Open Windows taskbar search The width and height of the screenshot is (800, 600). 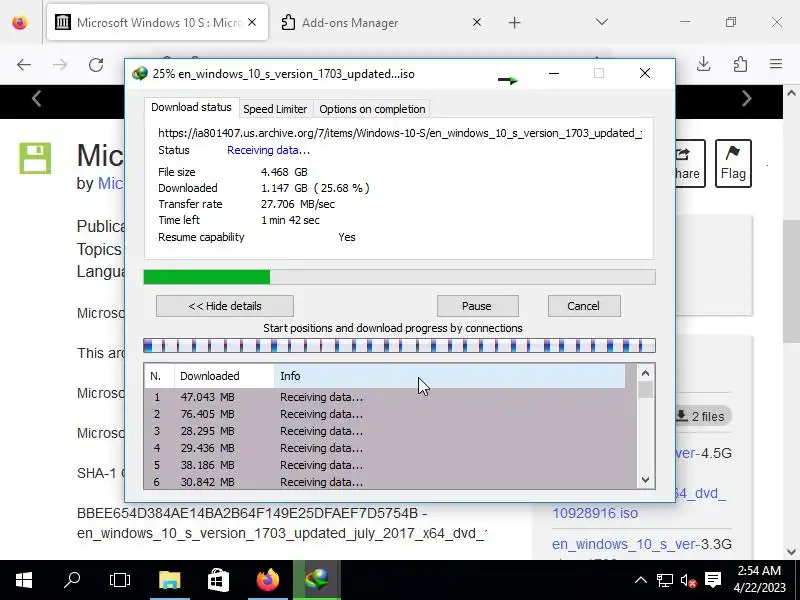click(72, 580)
